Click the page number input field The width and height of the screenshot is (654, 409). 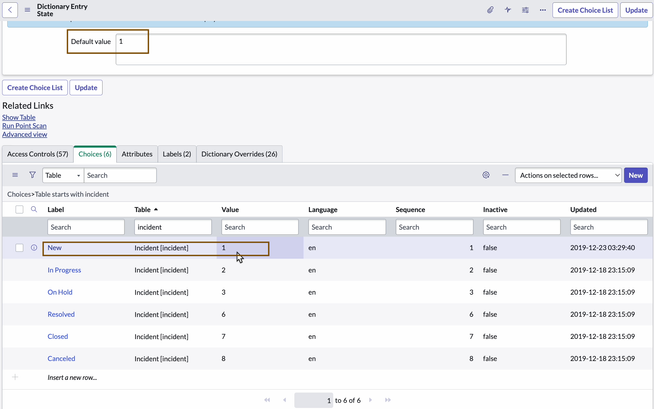314,400
